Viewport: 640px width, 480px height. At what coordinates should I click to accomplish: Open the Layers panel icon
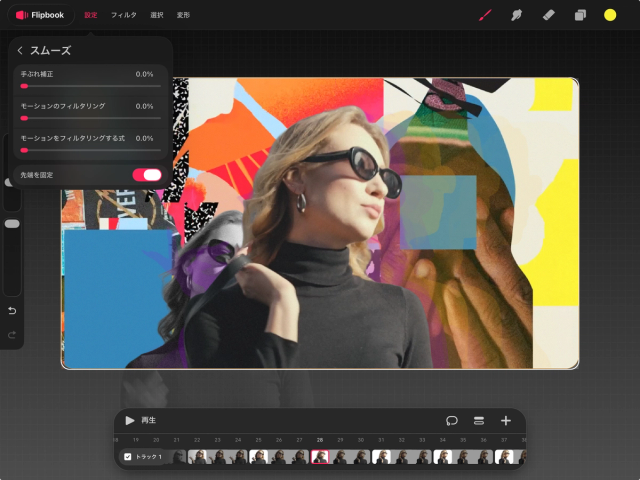[x=579, y=15]
